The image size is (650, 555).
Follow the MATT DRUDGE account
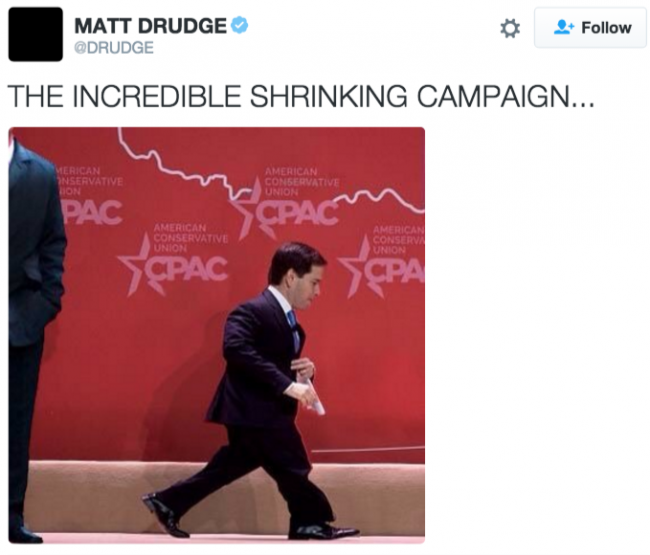coord(590,28)
